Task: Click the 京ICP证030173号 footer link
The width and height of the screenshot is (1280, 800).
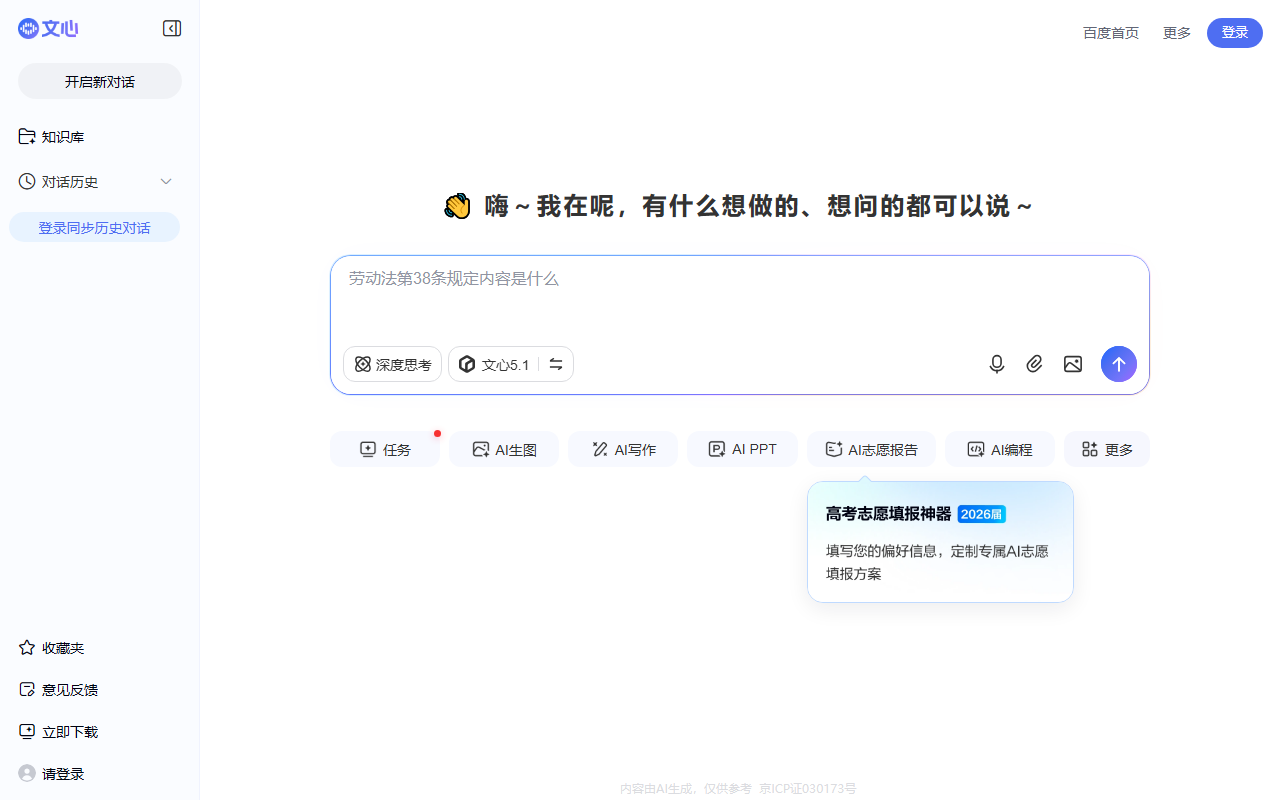Action: 808,788
